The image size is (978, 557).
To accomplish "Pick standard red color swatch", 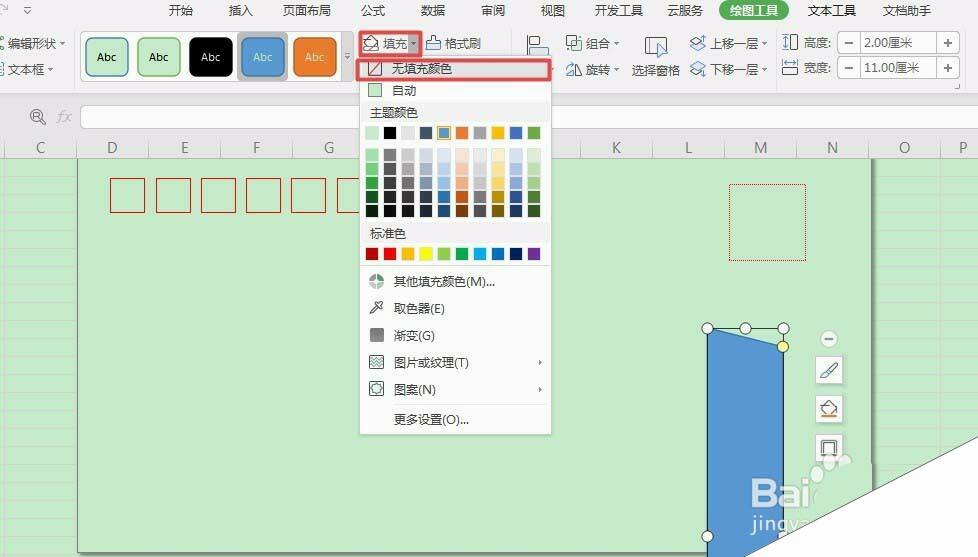I will 390,254.
